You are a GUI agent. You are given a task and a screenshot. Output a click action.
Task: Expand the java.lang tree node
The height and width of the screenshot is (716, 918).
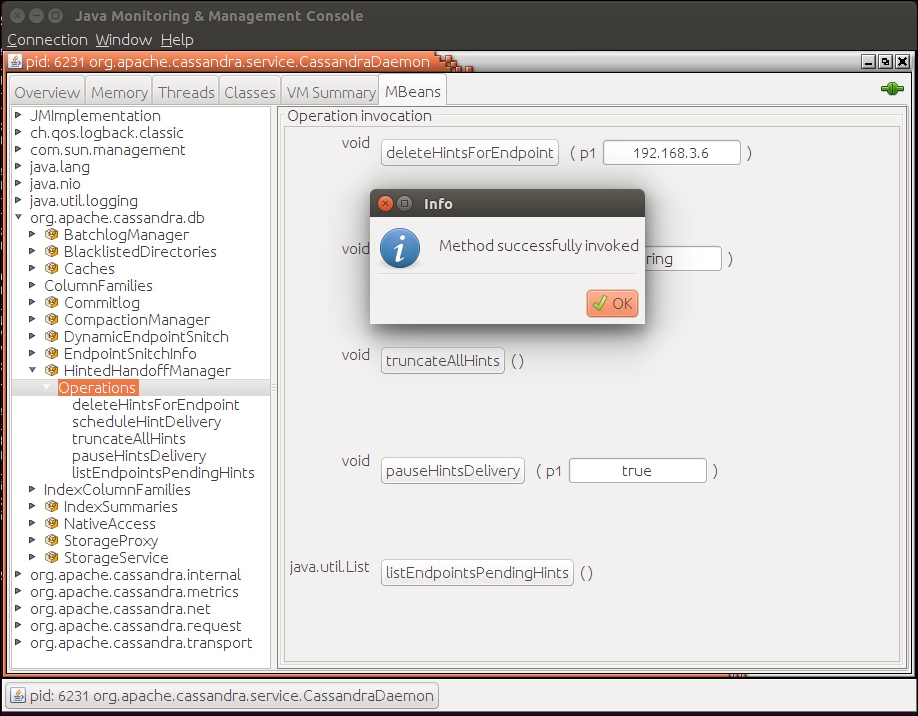[x=18, y=166]
